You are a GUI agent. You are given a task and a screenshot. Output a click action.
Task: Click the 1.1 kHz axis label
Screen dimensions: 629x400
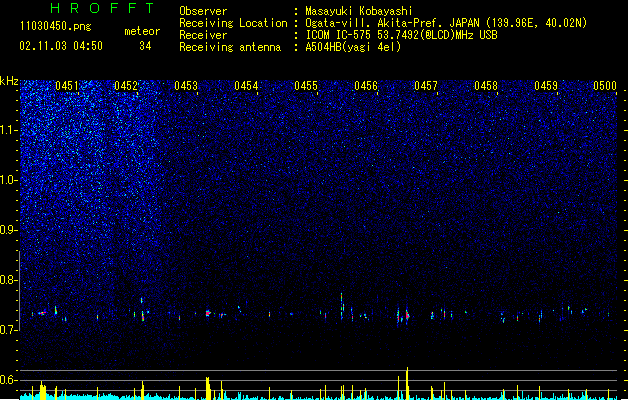tap(8, 130)
